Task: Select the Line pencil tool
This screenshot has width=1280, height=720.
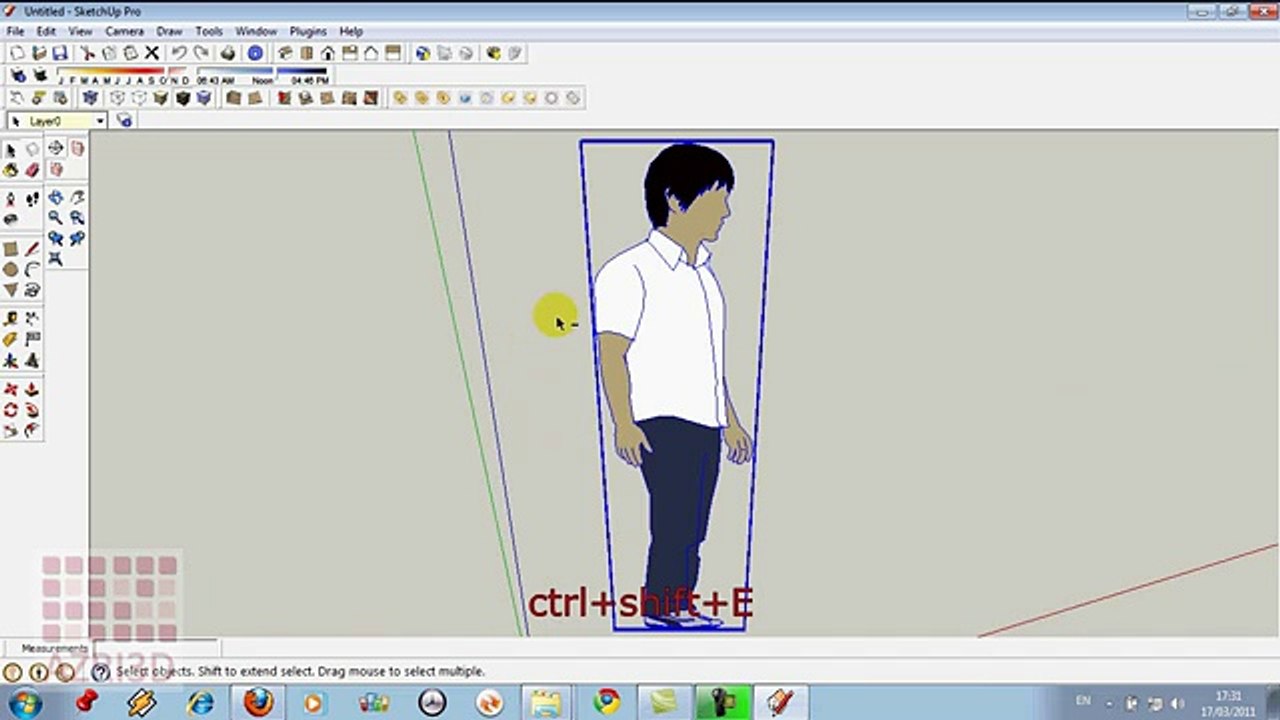Action: (32, 249)
